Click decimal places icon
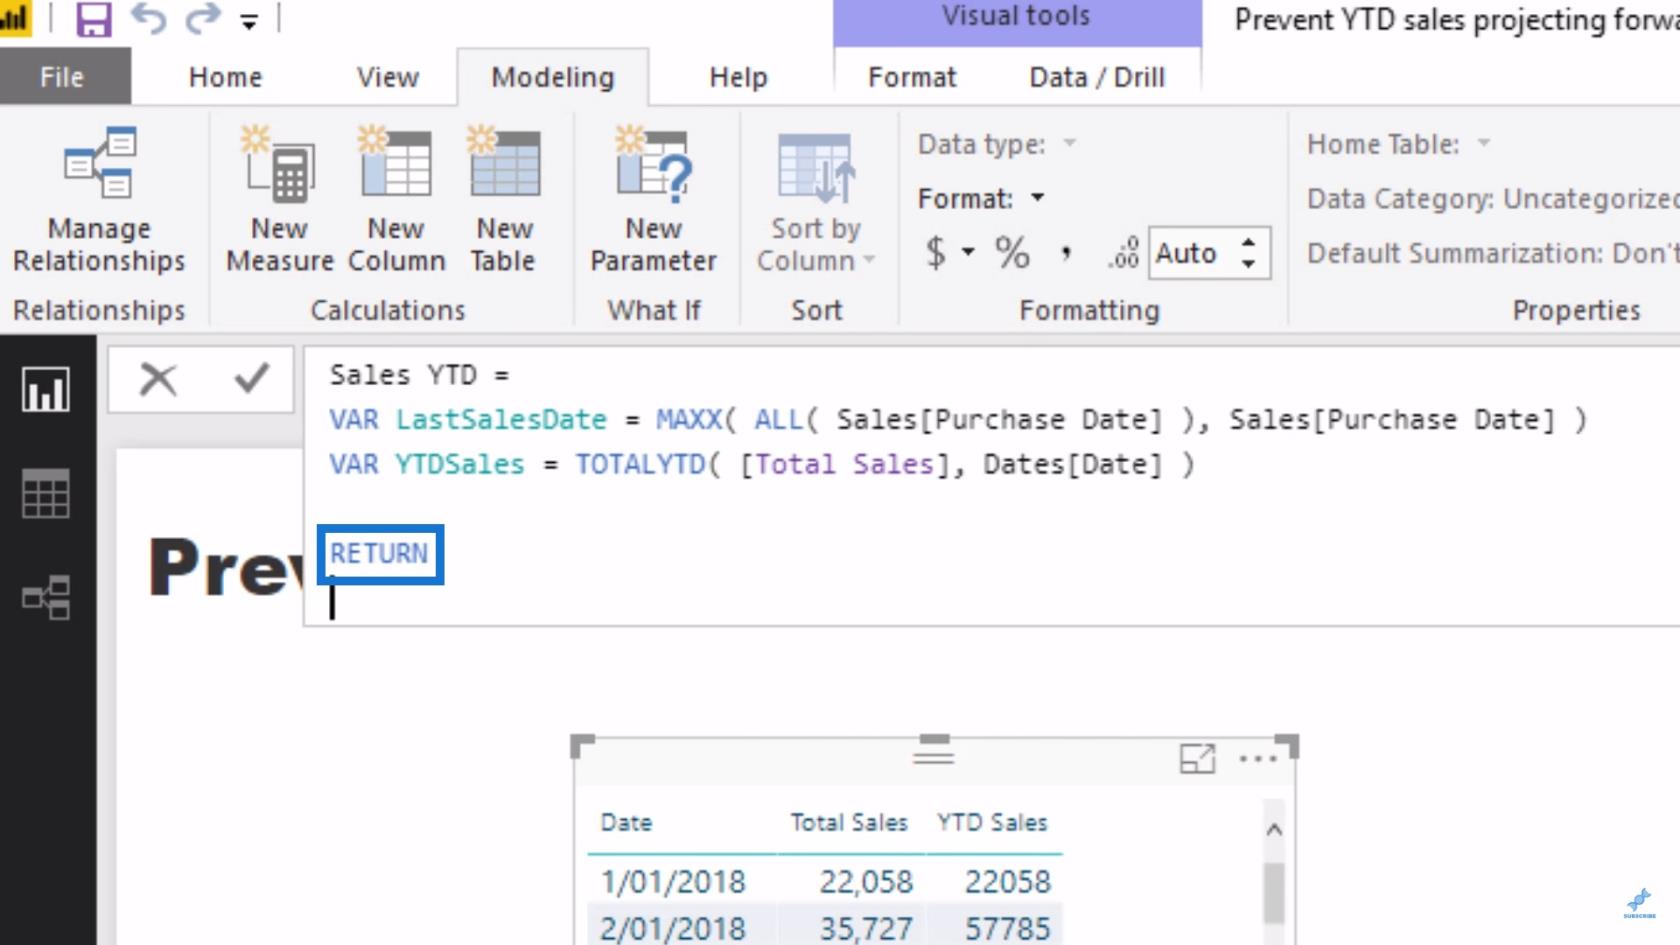Viewport: 1680px width, 945px height. [1123, 252]
